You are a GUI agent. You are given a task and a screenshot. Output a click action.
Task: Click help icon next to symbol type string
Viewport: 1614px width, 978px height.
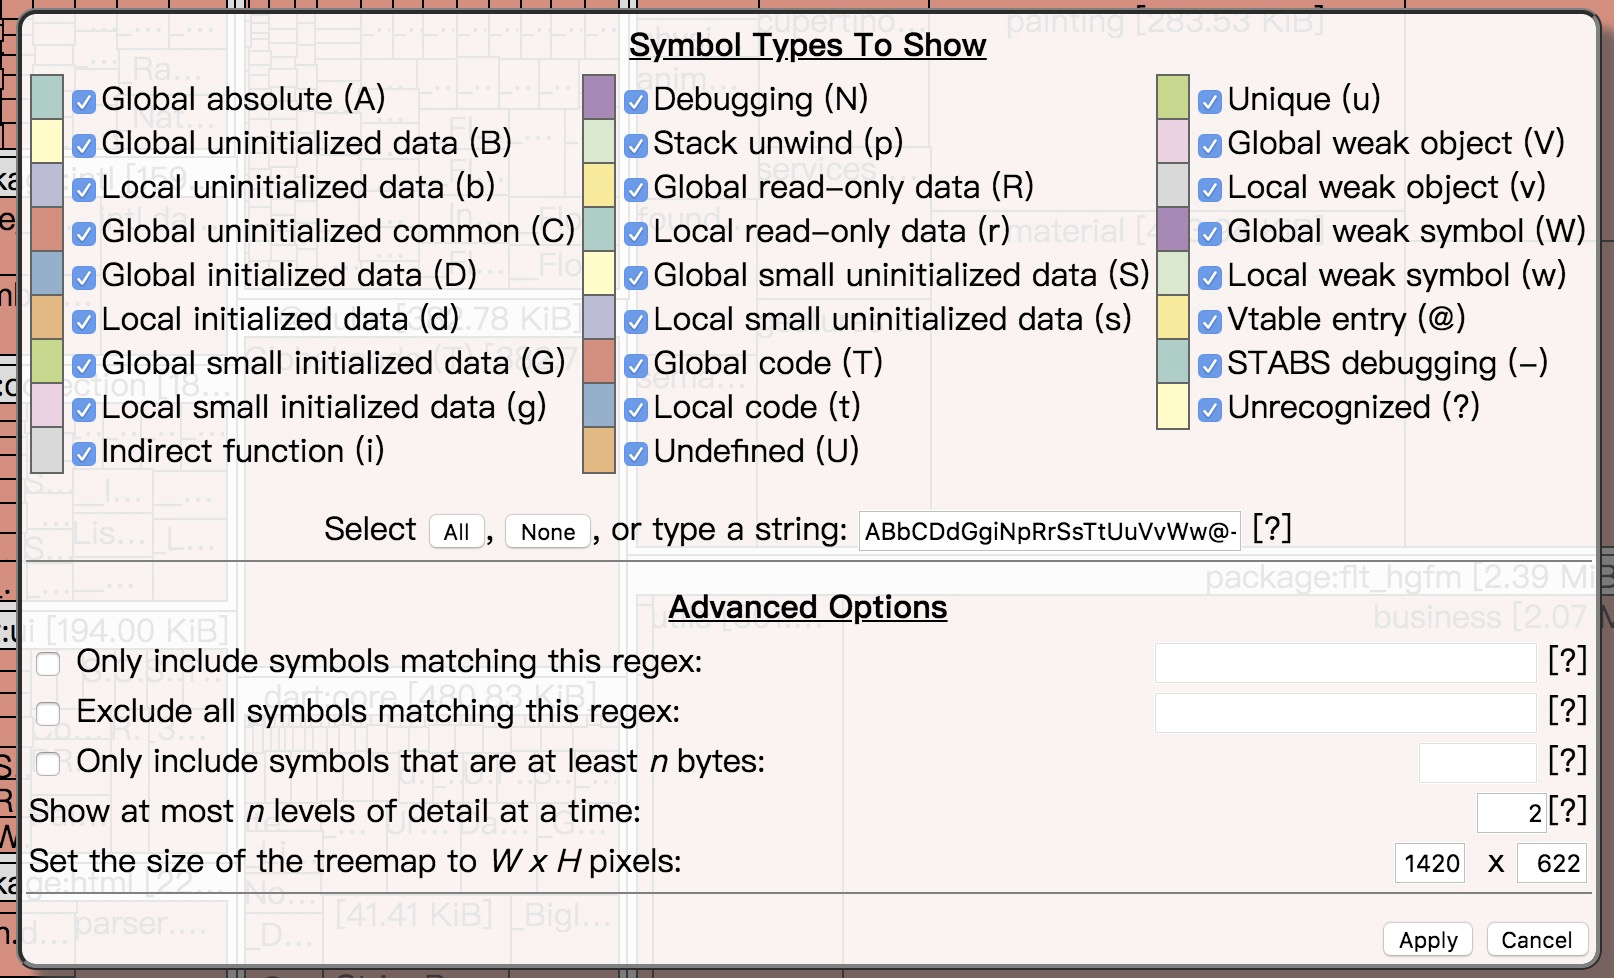(x=1272, y=528)
